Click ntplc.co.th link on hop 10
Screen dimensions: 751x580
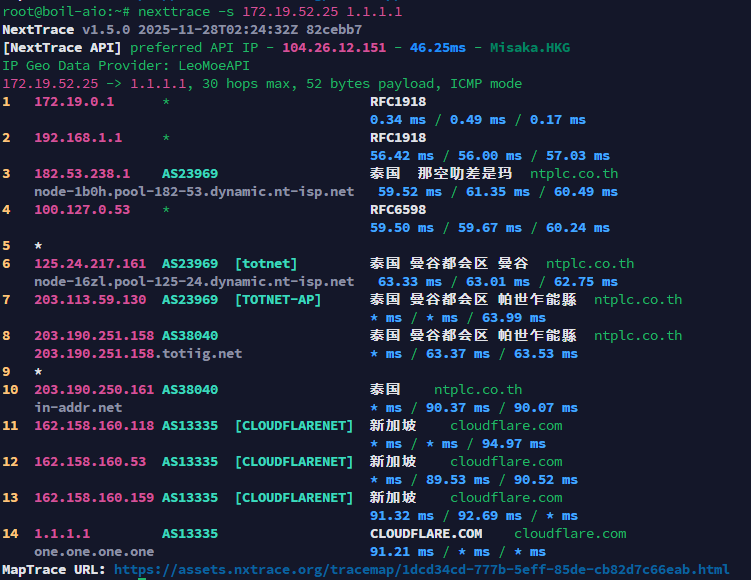[477, 389]
